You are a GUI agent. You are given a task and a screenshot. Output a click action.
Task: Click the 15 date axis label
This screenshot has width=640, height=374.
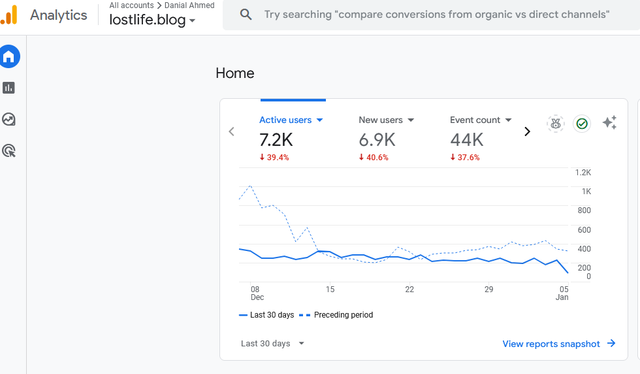330,289
